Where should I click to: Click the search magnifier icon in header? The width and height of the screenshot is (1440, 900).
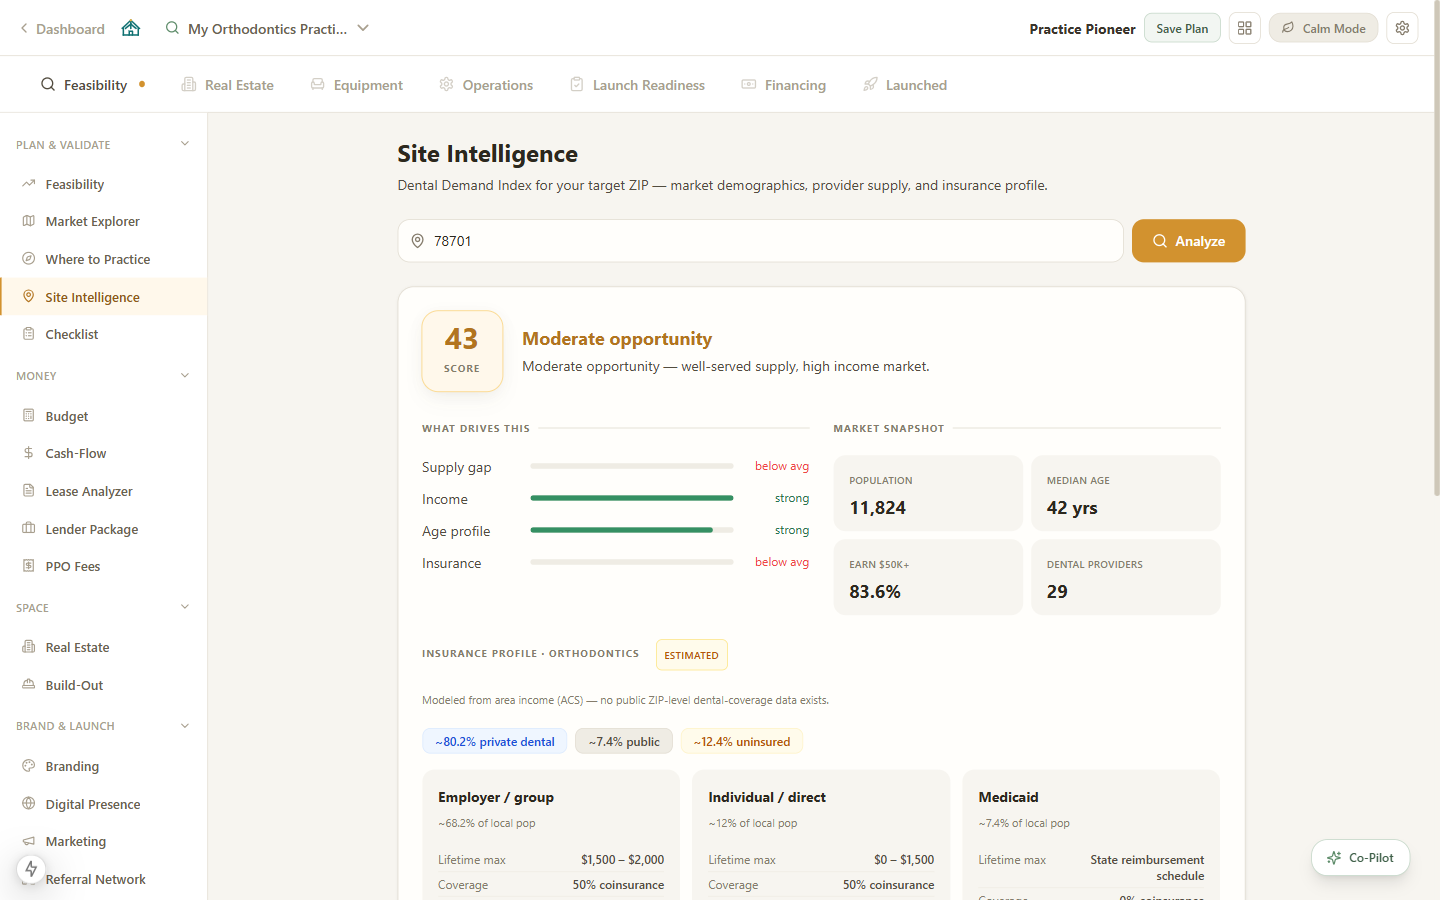[172, 28]
